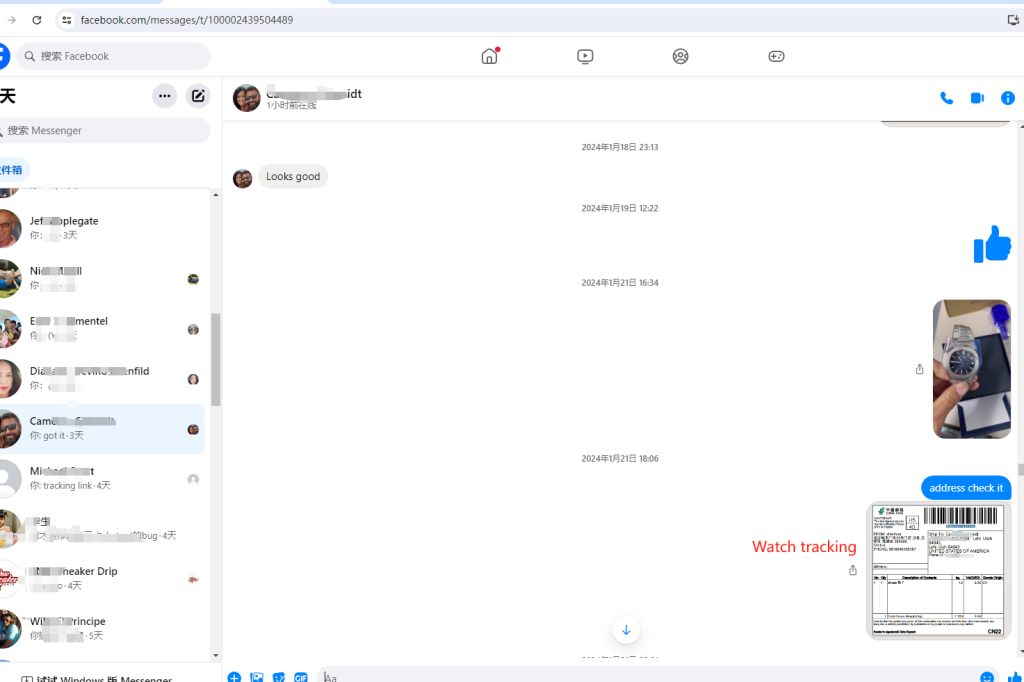The height and width of the screenshot is (682, 1024).
Task: Click the 搜索 Facebook search box
Action: click(115, 56)
